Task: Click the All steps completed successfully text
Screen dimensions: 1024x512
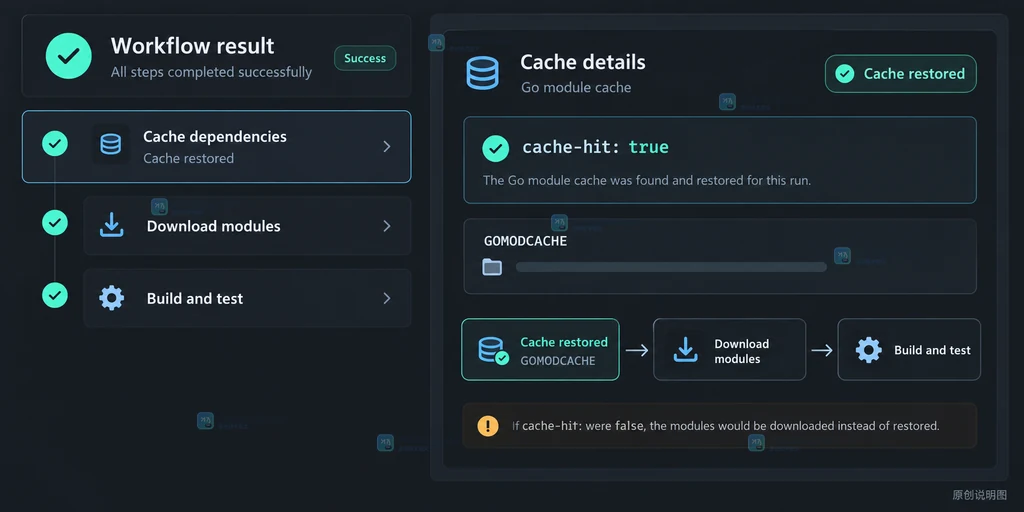Action: click(211, 72)
